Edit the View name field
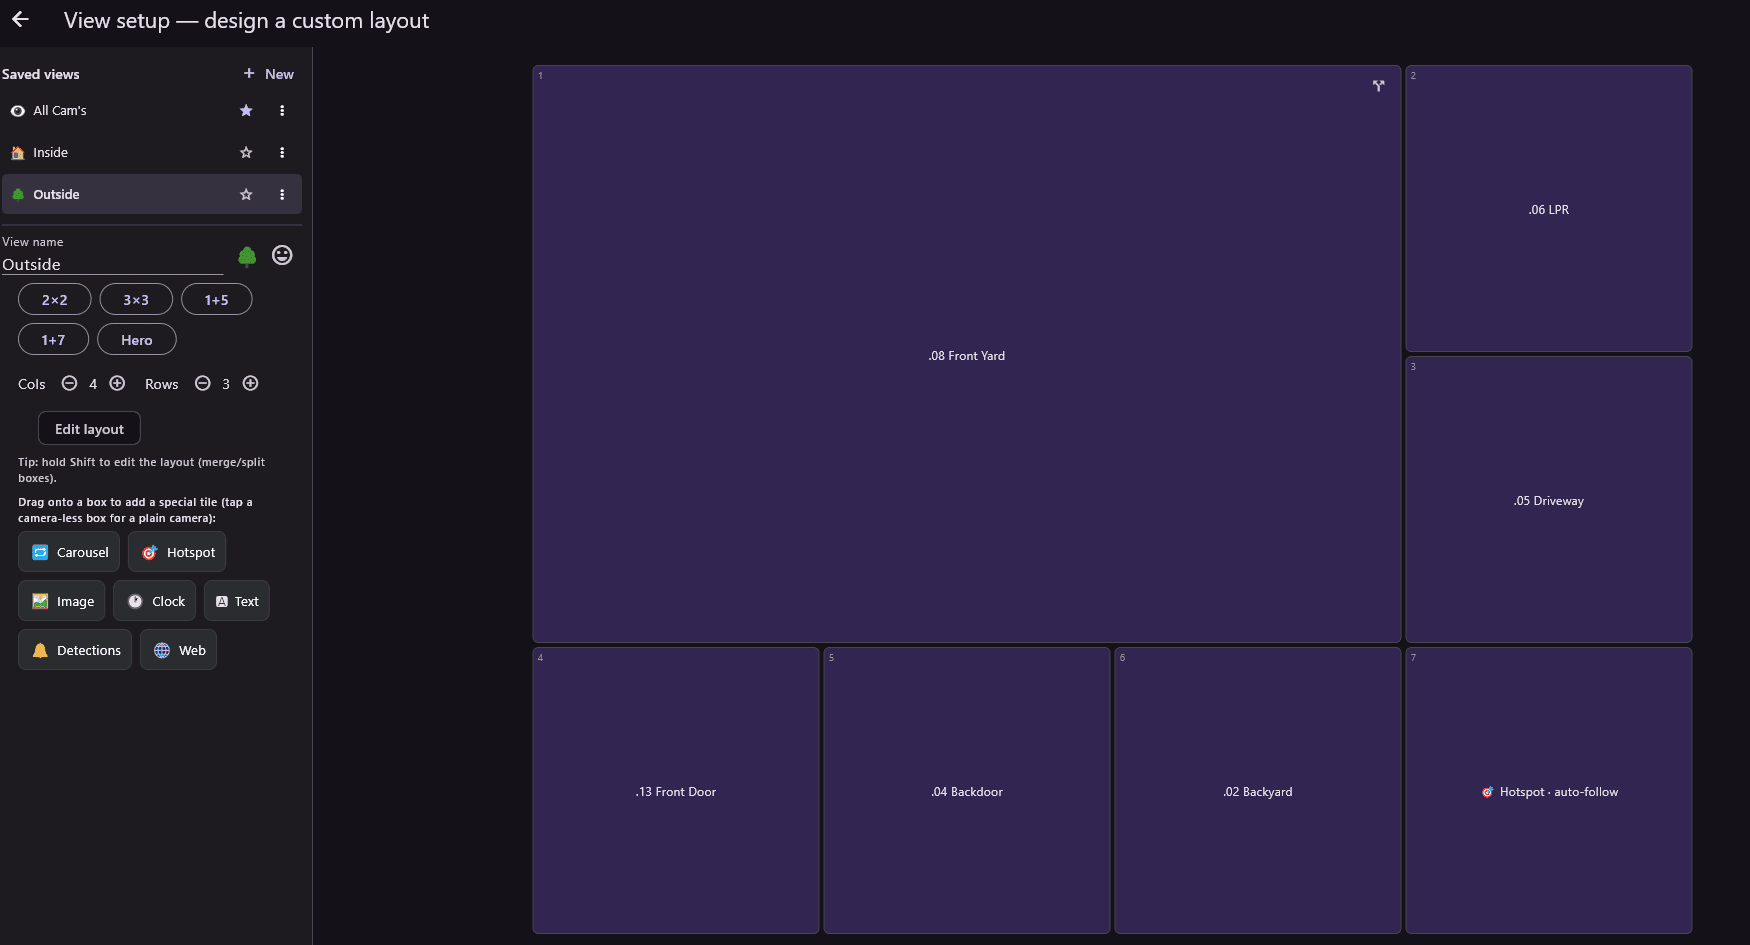The height and width of the screenshot is (945, 1750). pos(112,264)
